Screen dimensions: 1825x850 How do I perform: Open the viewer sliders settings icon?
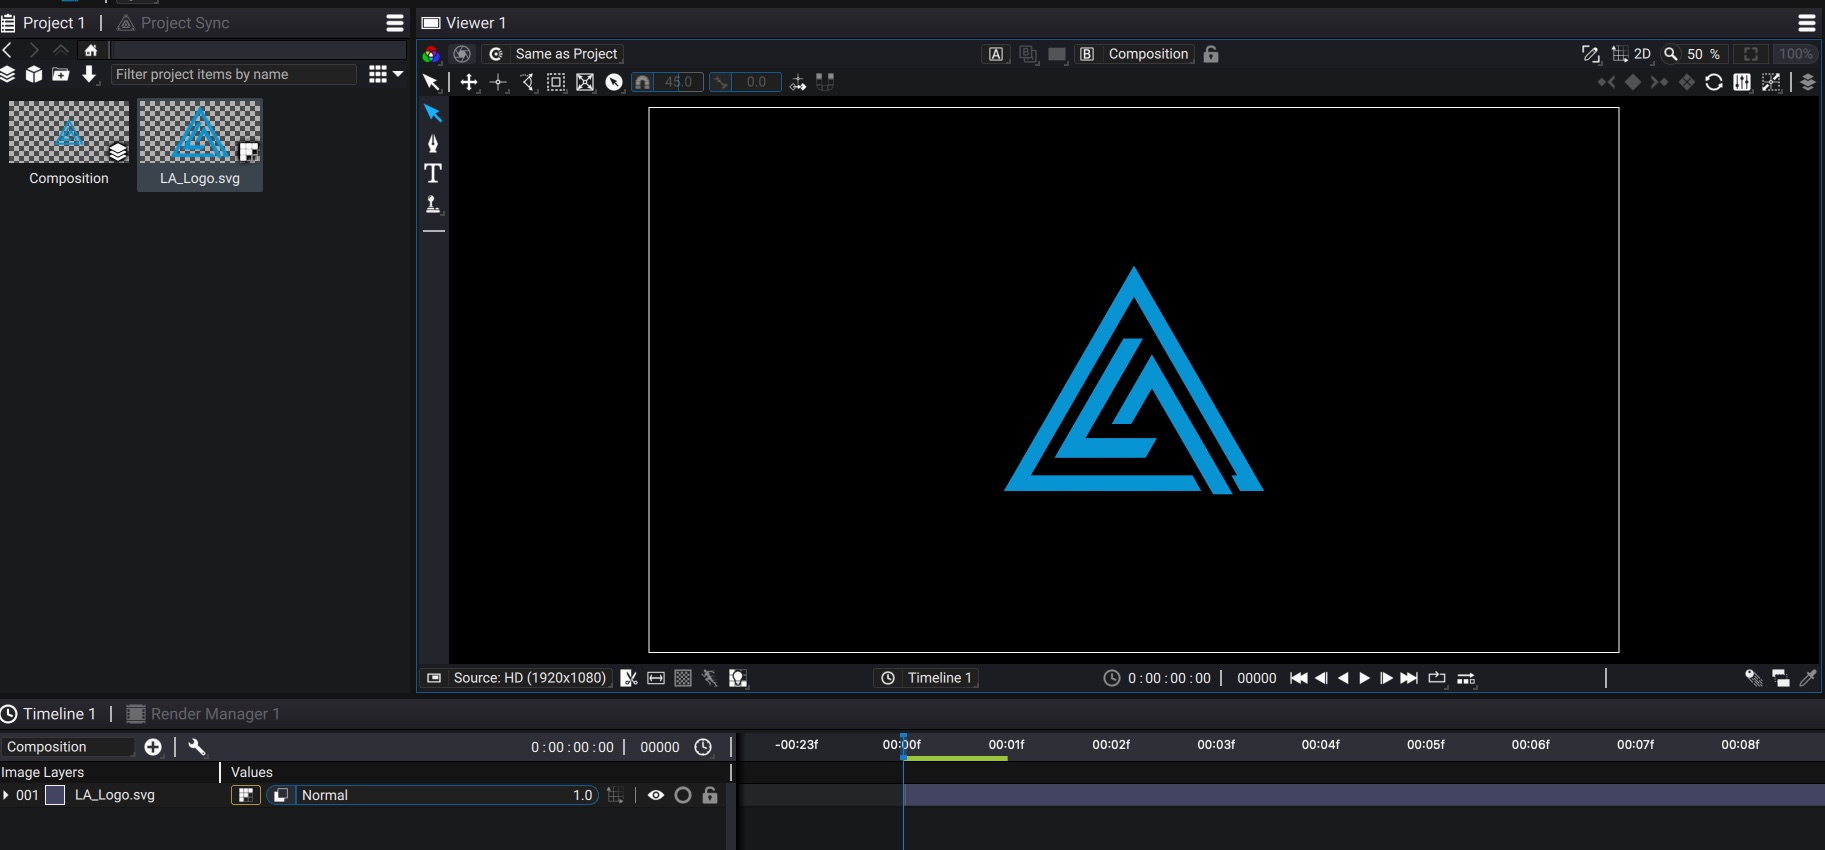pyautogui.click(x=1742, y=82)
